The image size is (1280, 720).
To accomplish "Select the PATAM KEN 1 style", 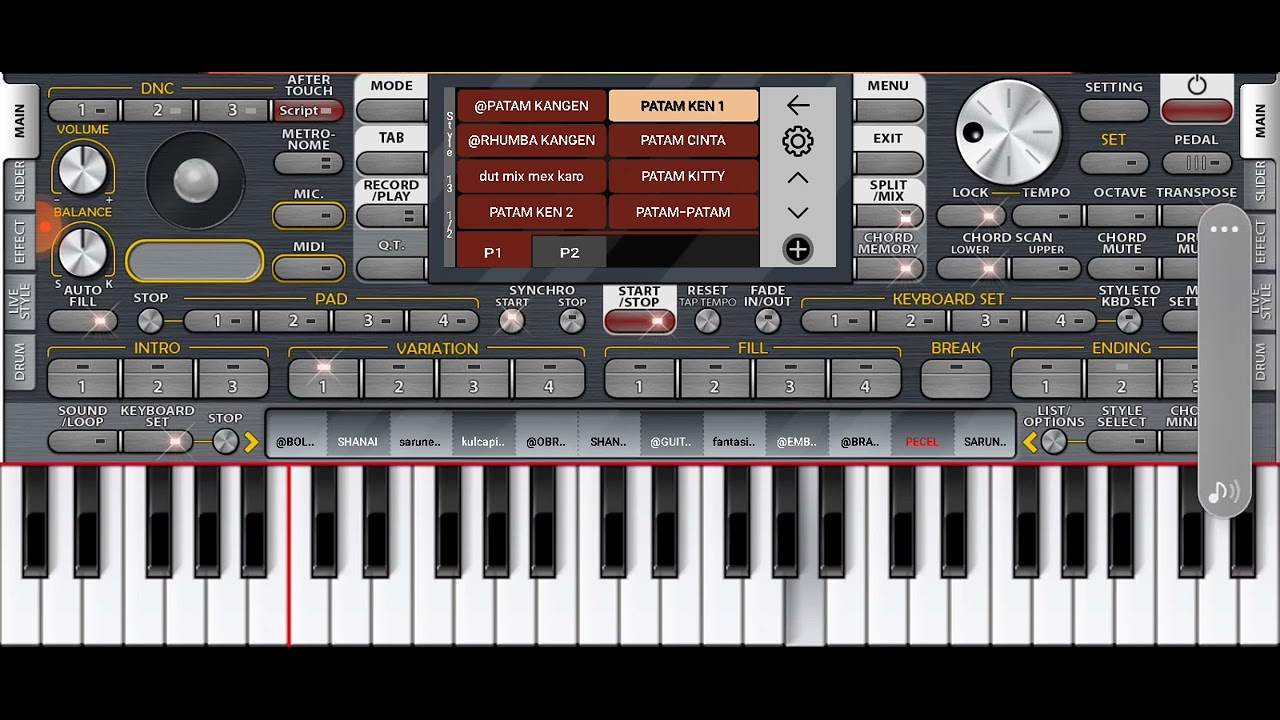I will (683, 106).
